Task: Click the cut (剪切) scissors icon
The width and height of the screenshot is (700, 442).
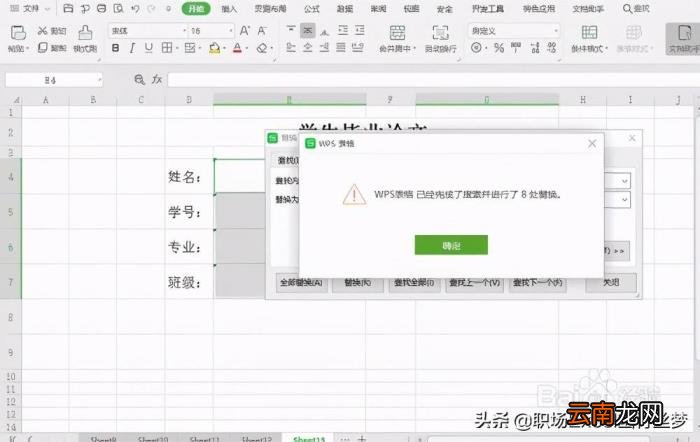Action: click(x=42, y=31)
